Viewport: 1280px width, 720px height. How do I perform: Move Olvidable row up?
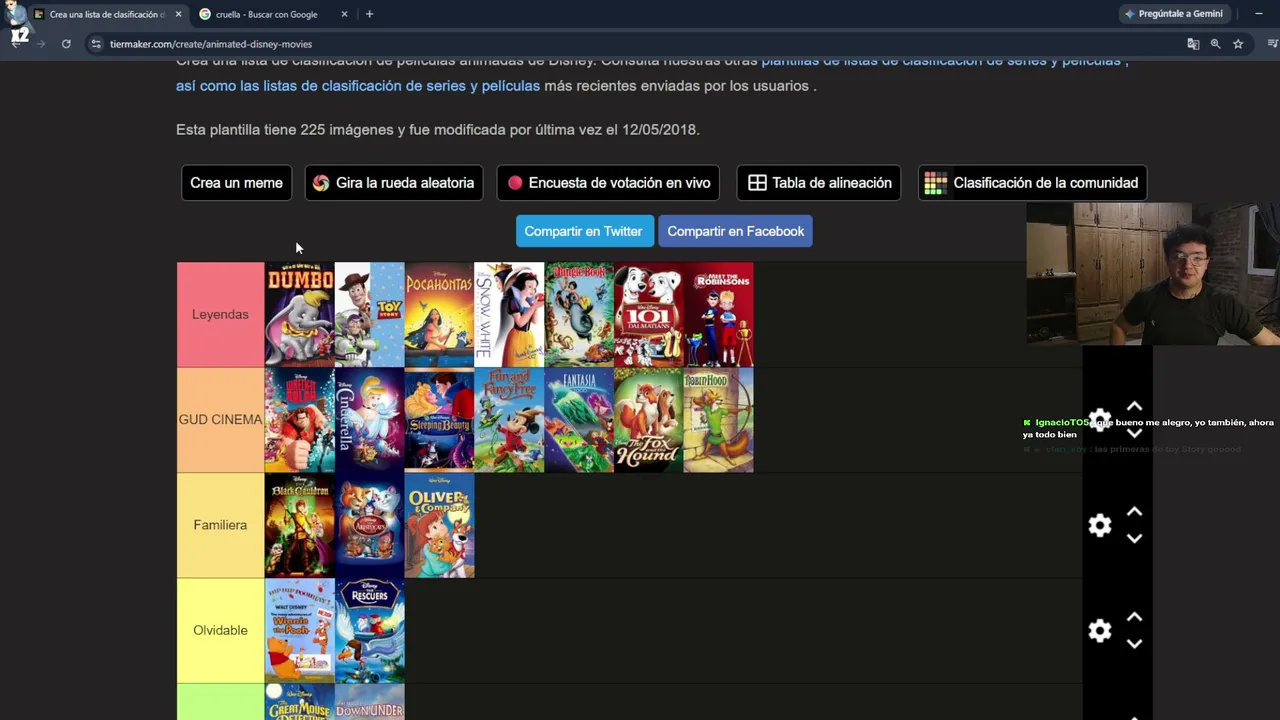pyautogui.click(x=1134, y=616)
